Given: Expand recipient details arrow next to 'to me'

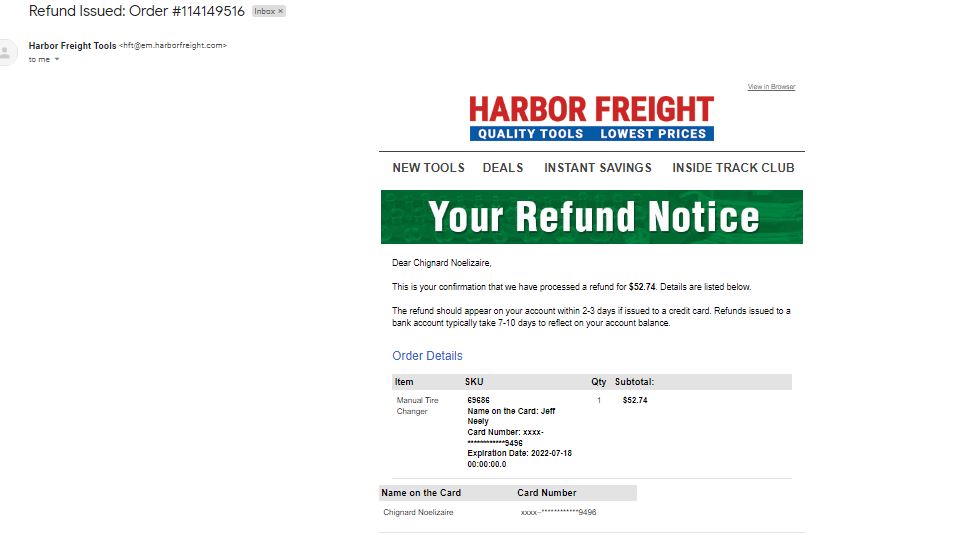Looking at the screenshot, I should click(57, 60).
